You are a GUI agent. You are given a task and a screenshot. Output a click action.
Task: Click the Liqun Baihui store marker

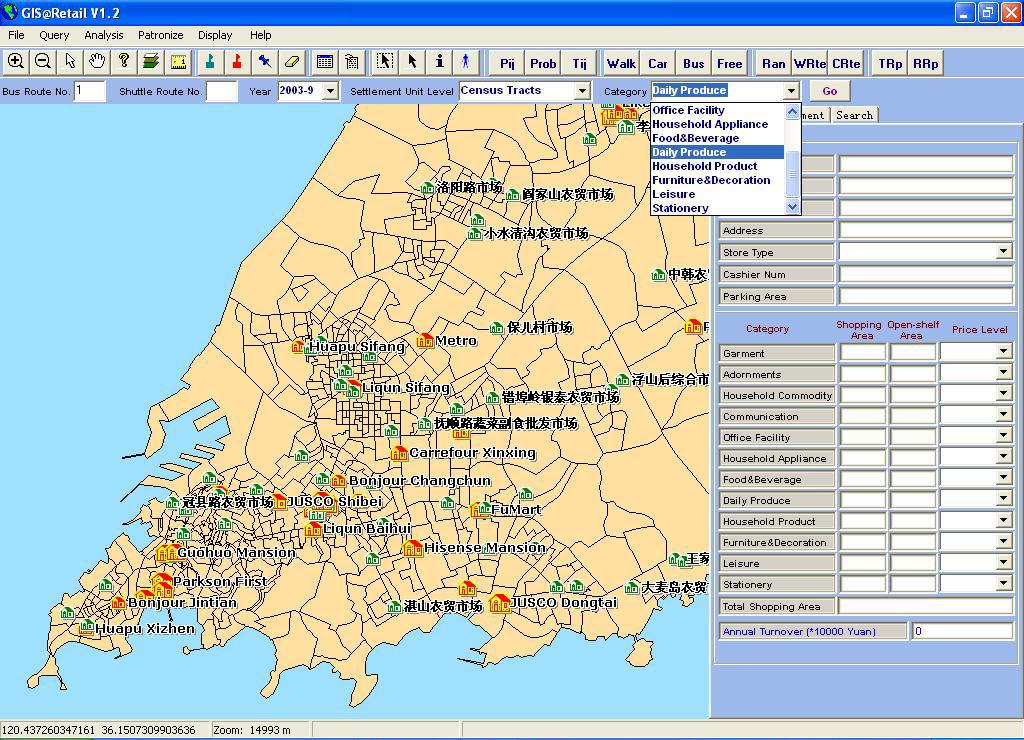313,528
